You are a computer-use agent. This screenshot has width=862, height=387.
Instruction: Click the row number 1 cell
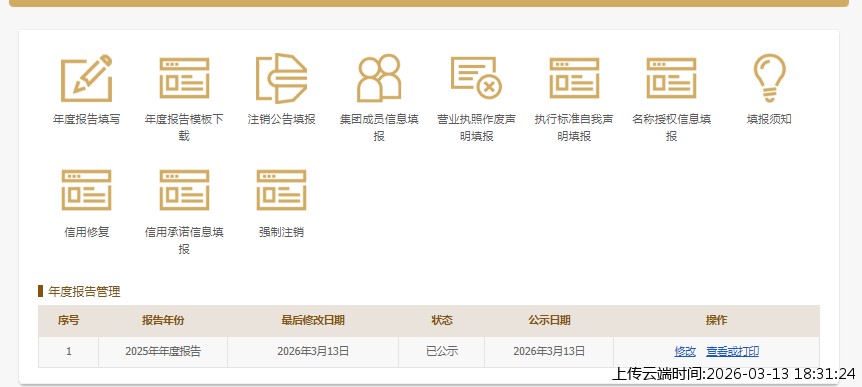tap(68, 351)
